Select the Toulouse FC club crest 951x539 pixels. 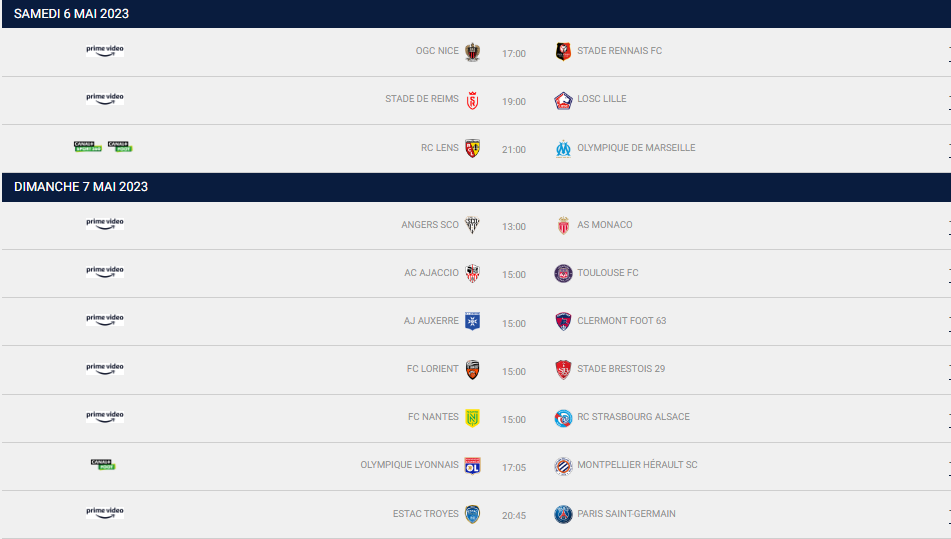point(563,274)
